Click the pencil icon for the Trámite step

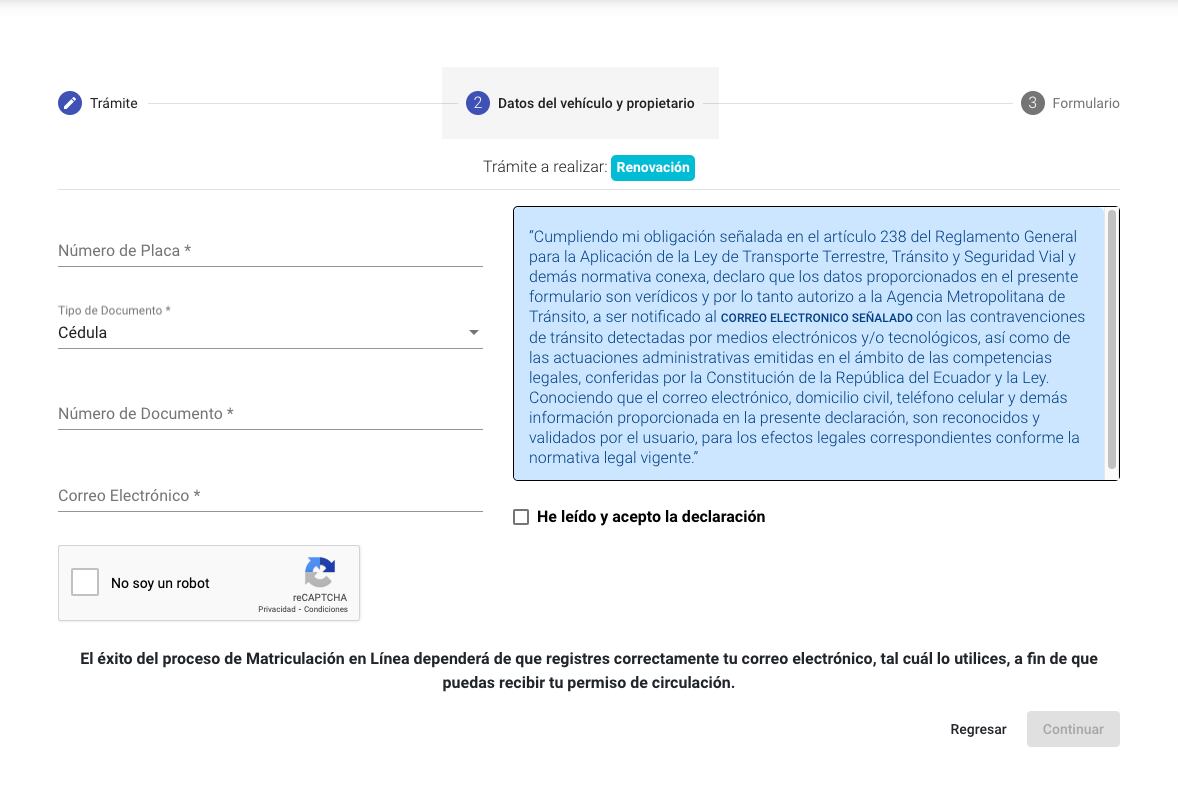coord(69,103)
